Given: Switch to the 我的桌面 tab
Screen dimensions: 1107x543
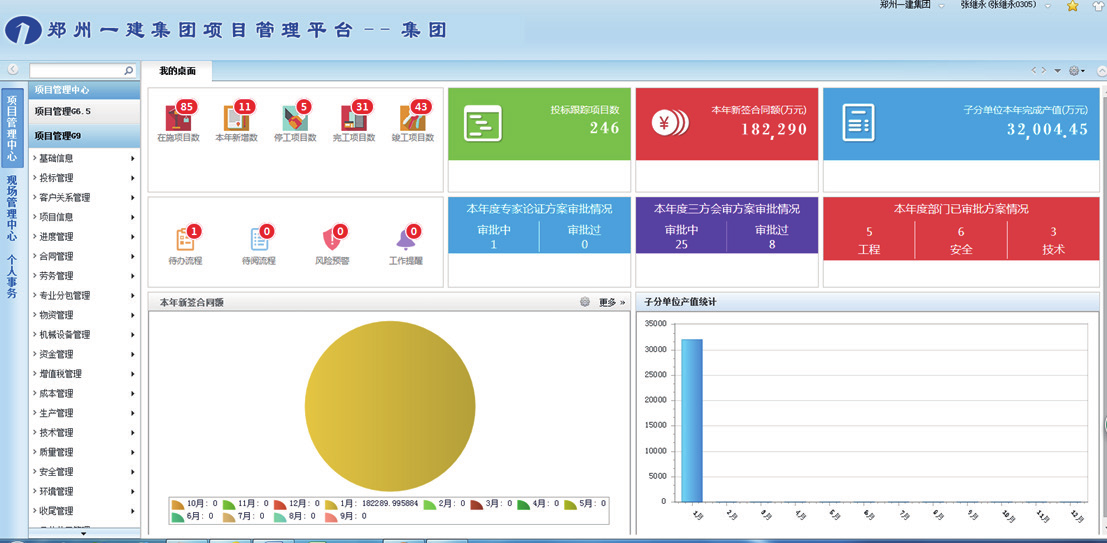Looking at the screenshot, I should click(x=177, y=71).
